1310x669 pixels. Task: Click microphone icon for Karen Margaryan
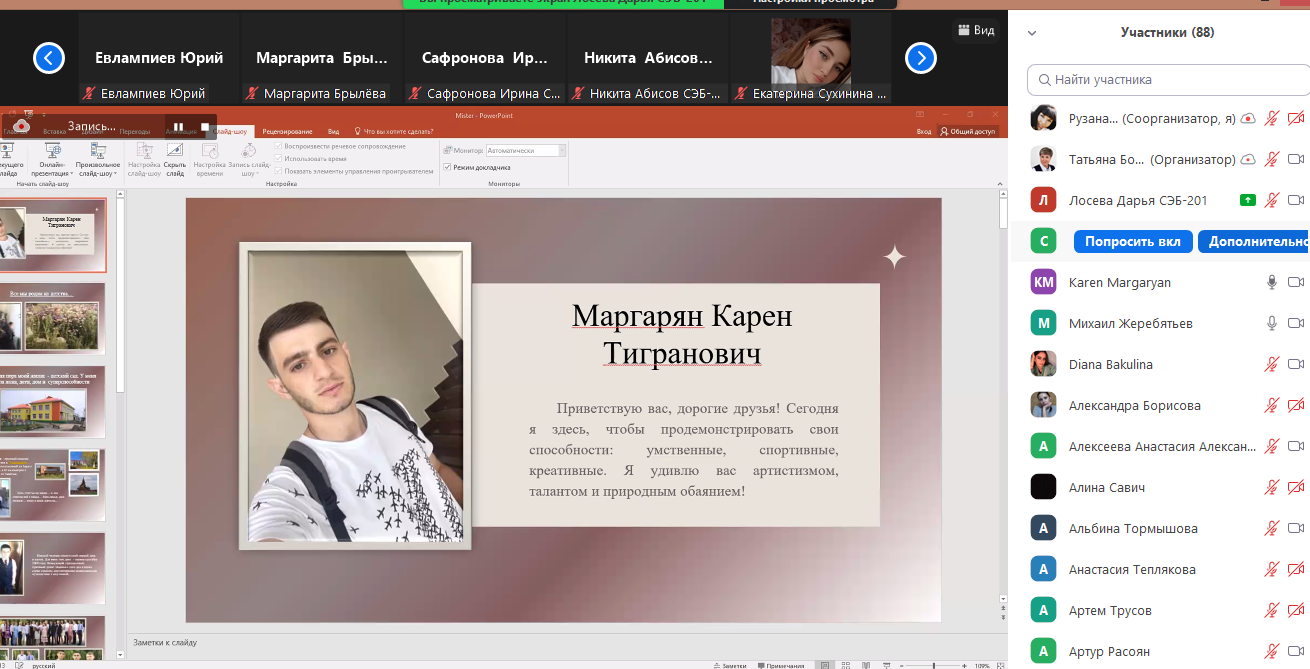click(x=1272, y=282)
